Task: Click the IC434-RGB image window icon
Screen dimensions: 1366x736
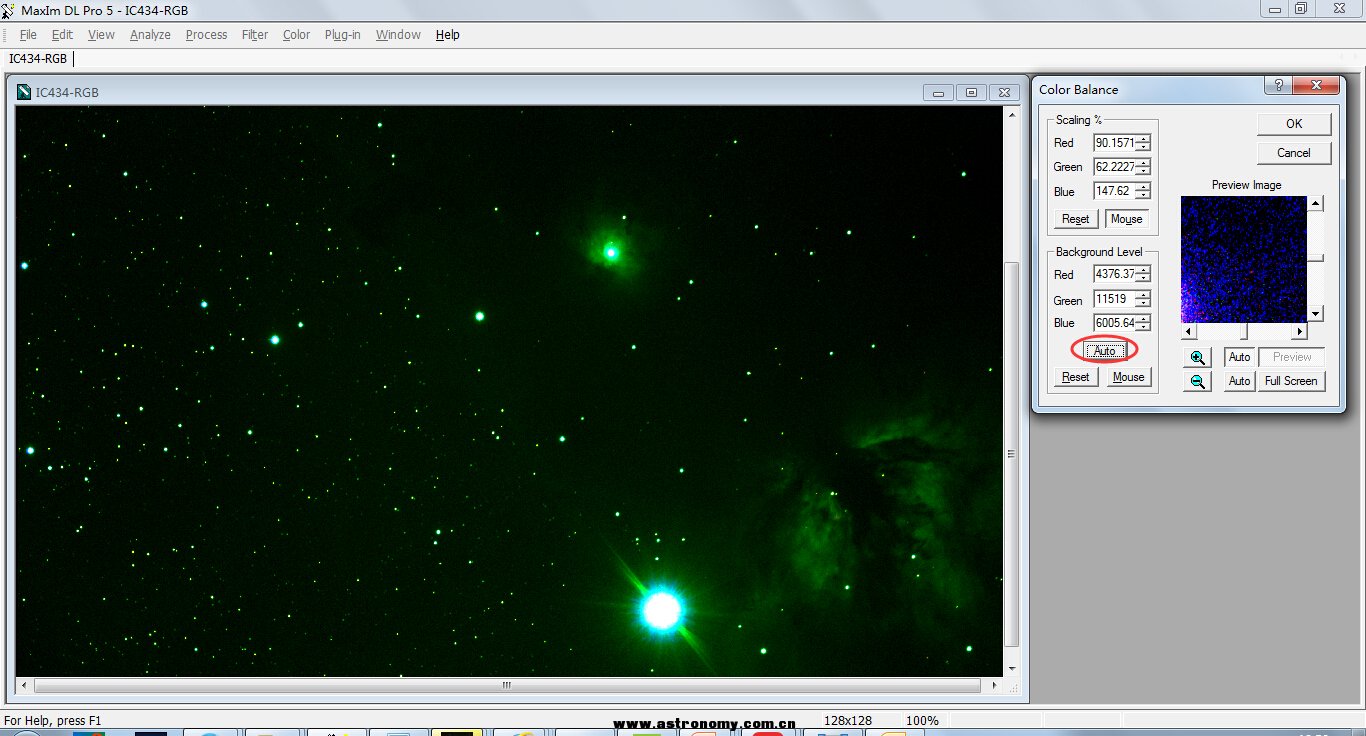Action: [24, 92]
